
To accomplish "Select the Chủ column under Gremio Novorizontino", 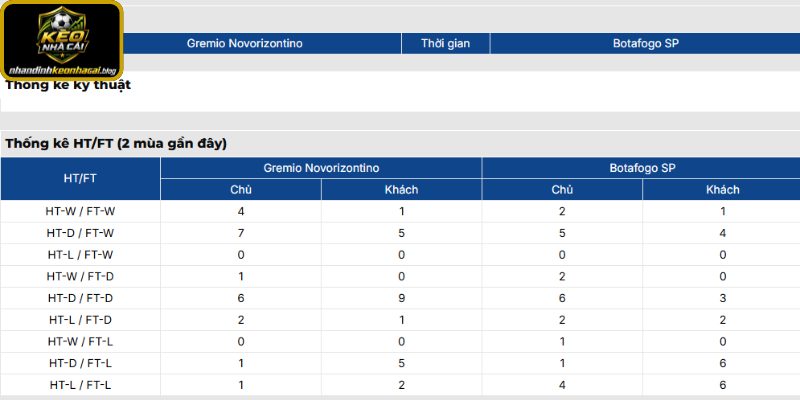I will point(241,190).
